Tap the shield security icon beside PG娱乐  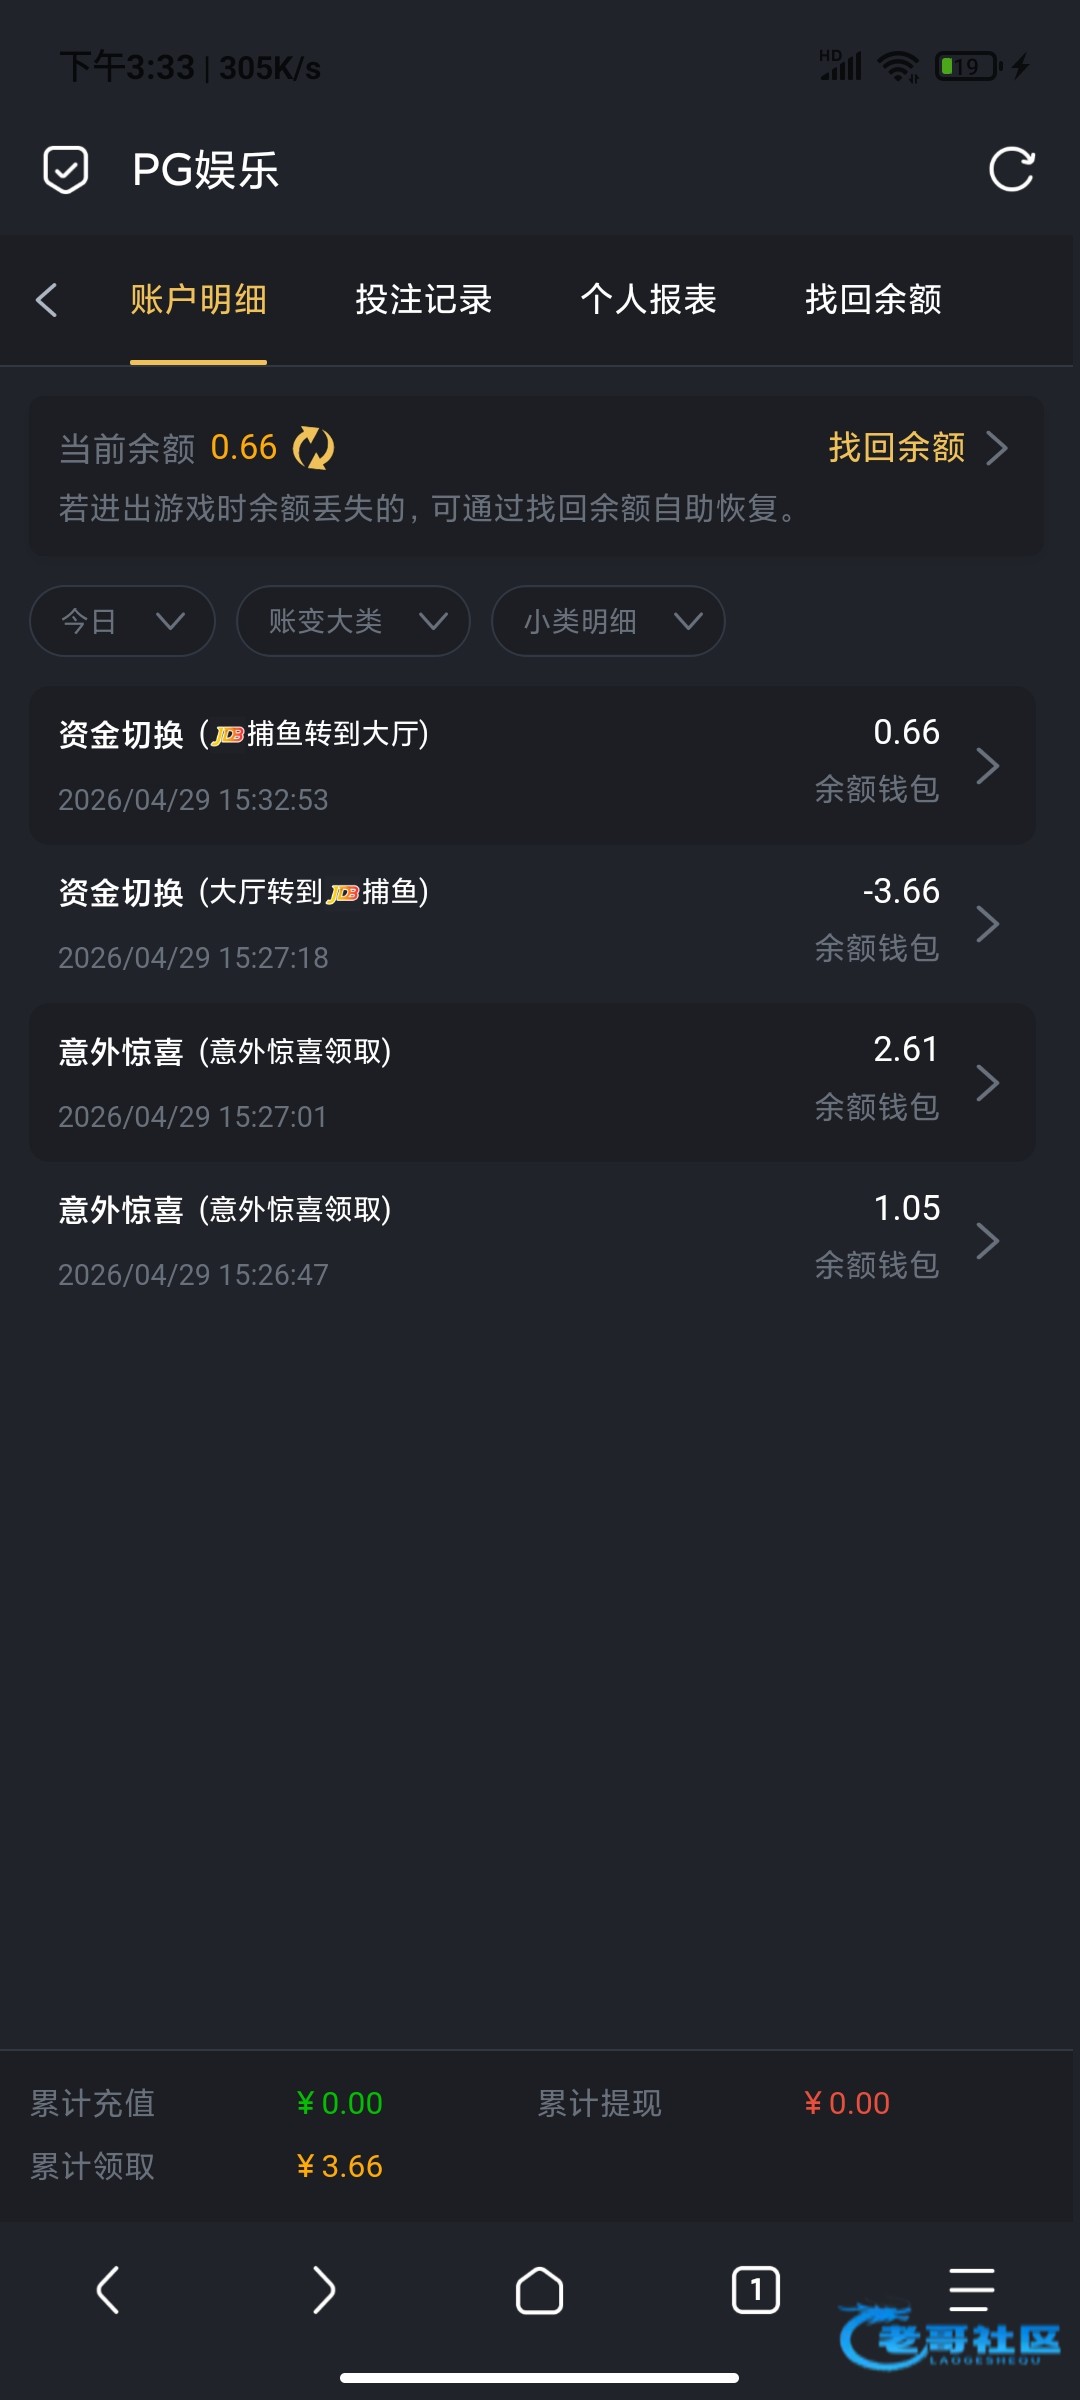66,170
